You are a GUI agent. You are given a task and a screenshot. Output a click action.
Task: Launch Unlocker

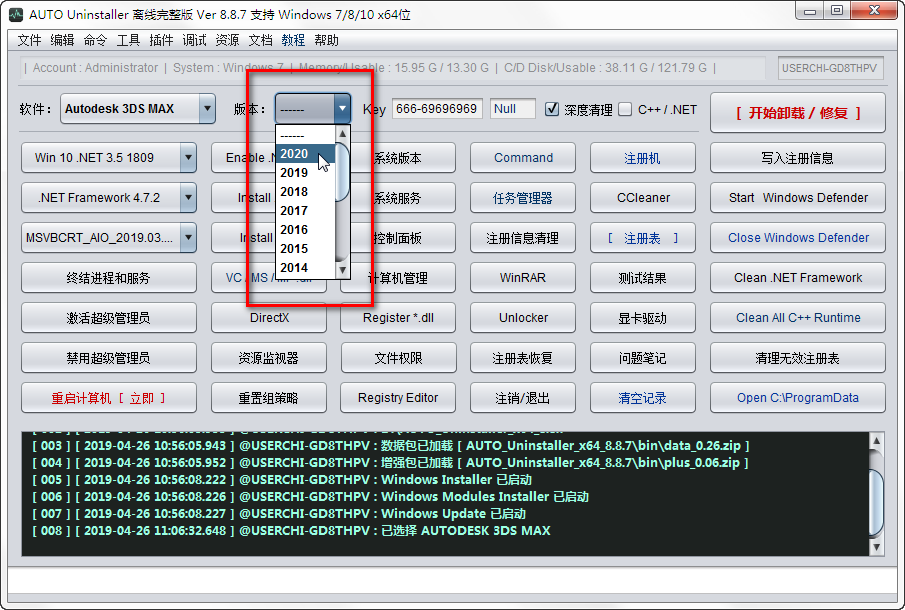pos(523,317)
